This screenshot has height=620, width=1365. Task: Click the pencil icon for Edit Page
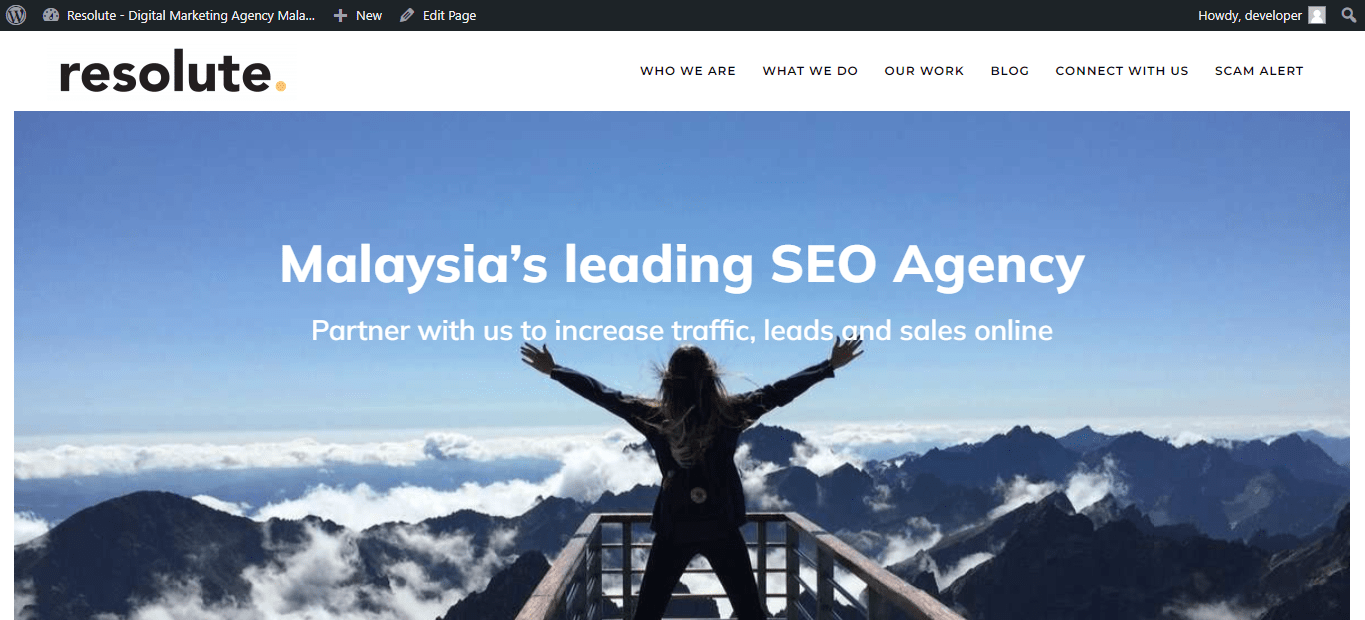click(x=407, y=15)
